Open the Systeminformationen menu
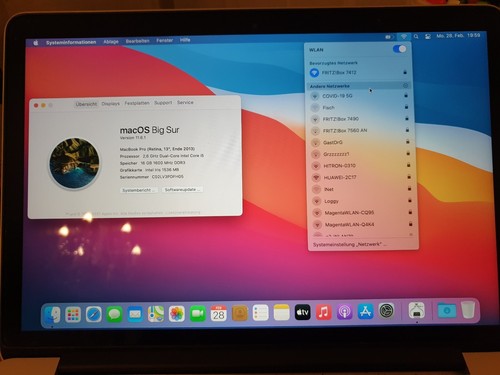 click(71, 42)
